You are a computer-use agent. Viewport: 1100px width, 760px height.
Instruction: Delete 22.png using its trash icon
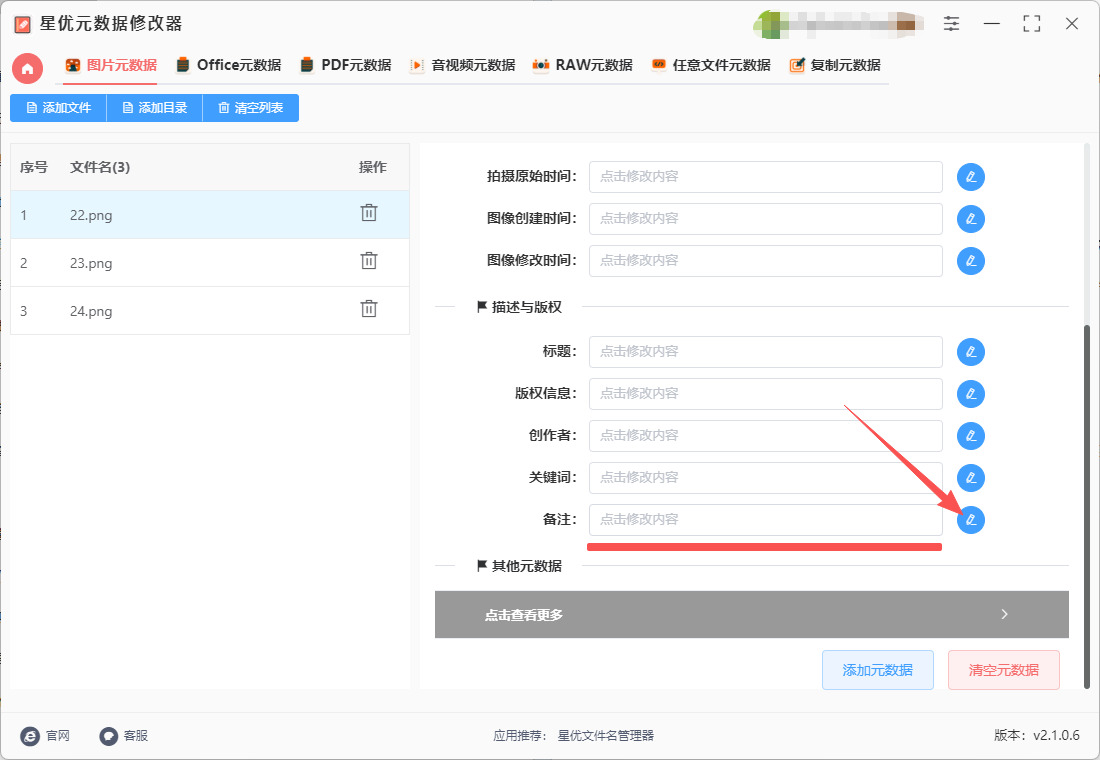coord(369,213)
